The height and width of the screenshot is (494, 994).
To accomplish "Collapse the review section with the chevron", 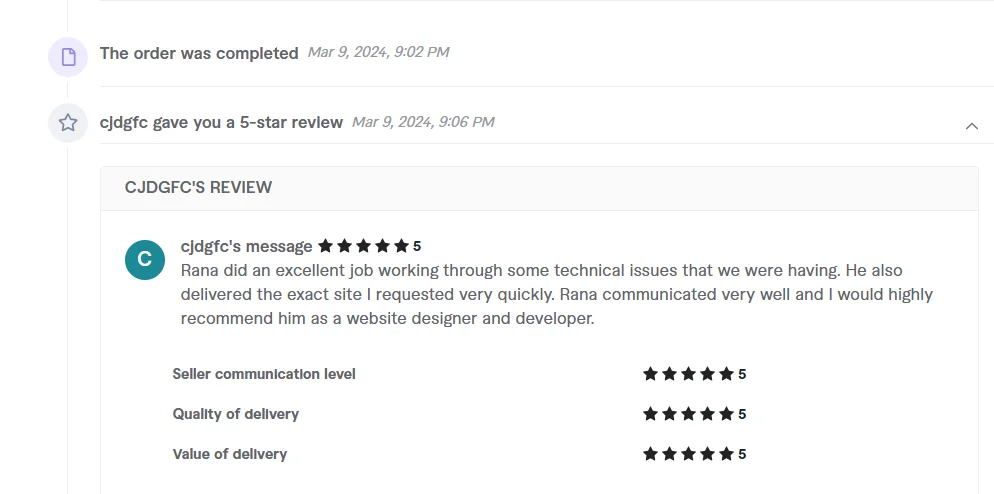I will [x=971, y=126].
